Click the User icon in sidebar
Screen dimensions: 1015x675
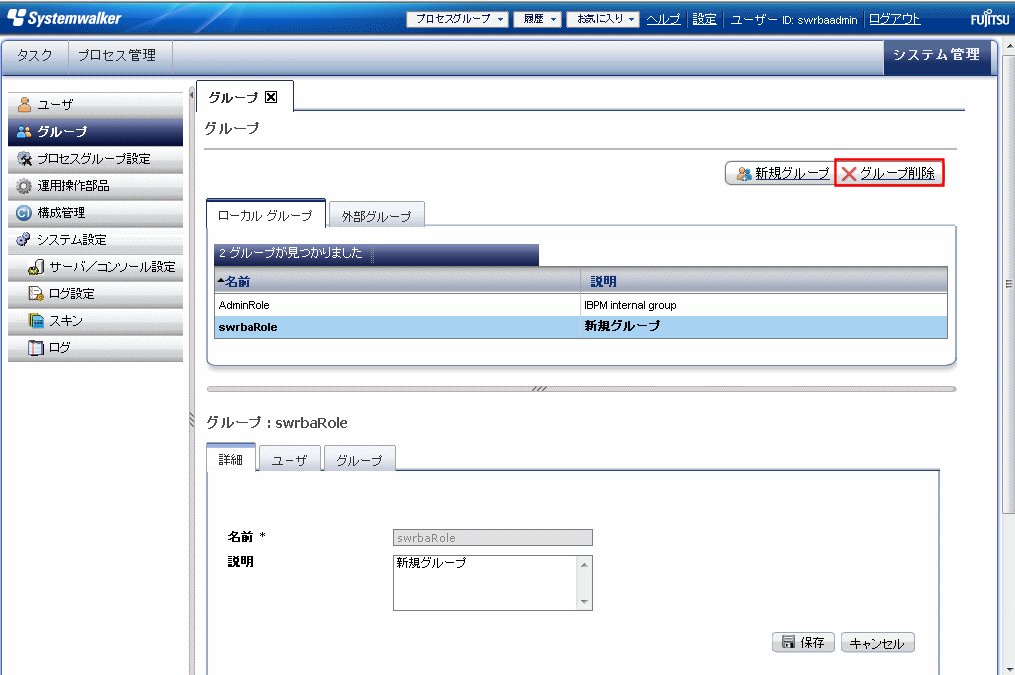(25, 105)
